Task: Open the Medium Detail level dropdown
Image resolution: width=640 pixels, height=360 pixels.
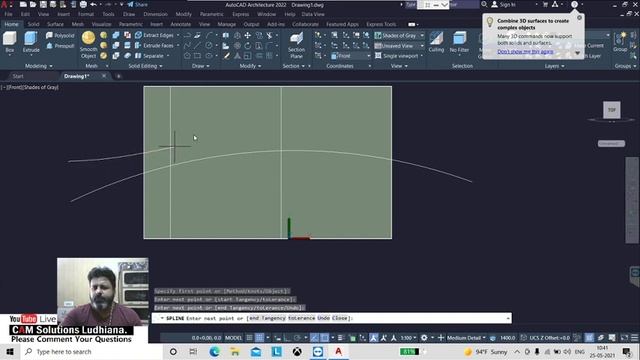Action: click(466, 338)
